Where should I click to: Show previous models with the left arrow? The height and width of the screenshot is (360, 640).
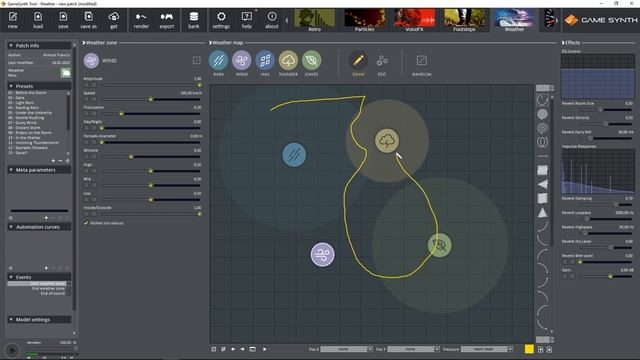pyautogui.click(x=287, y=20)
